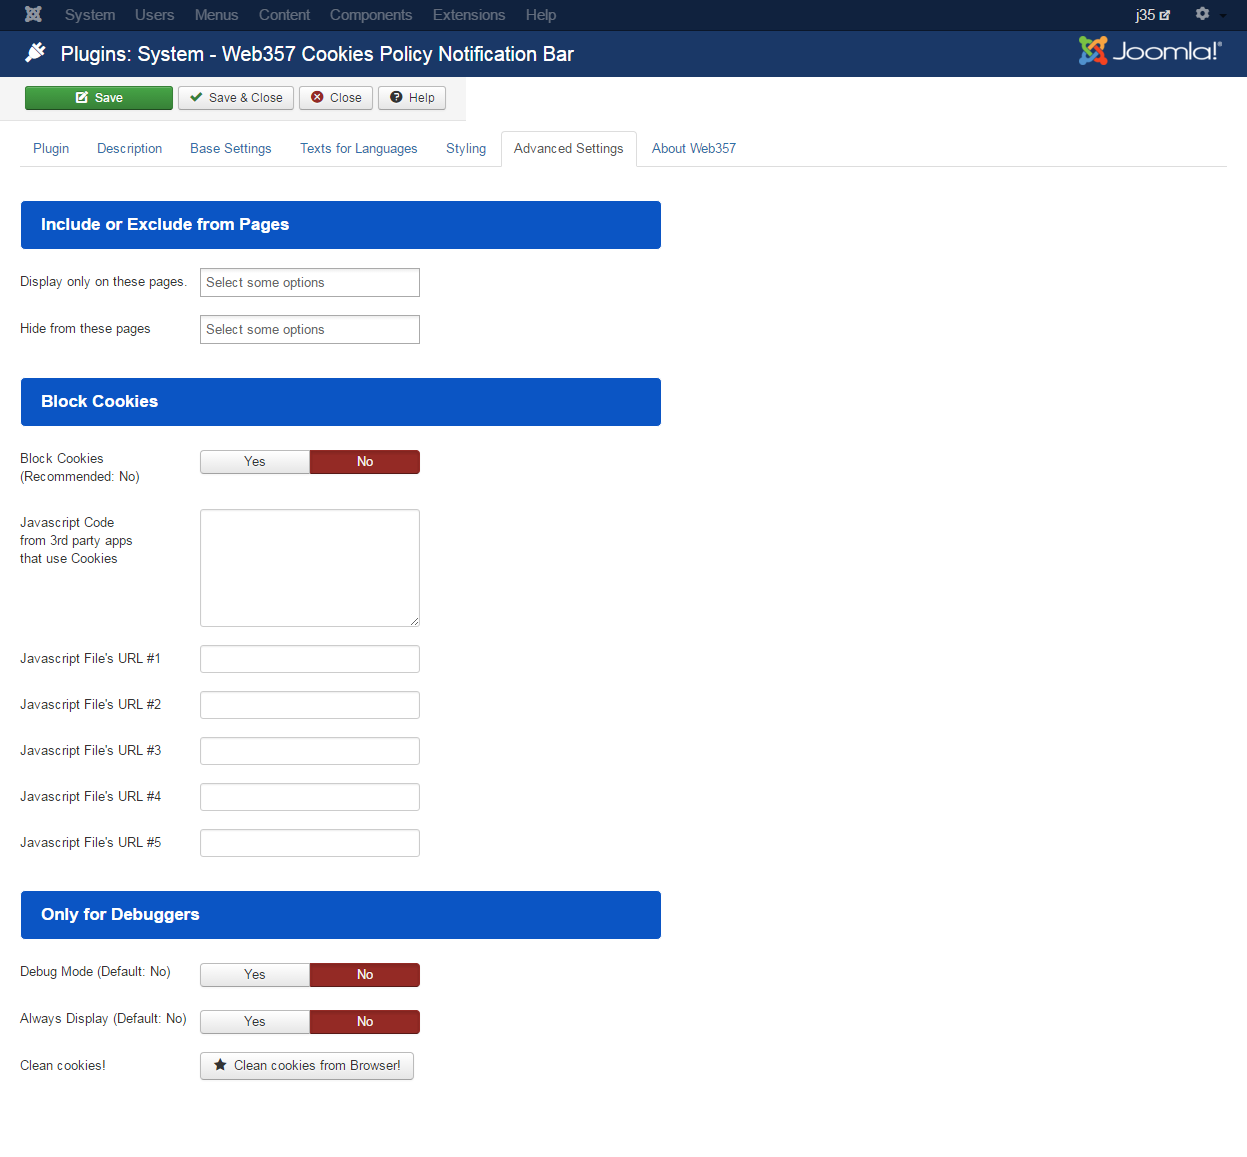Viewport: 1247px width, 1157px height.
Task: Open the Components menu
Action: (371, 15)
